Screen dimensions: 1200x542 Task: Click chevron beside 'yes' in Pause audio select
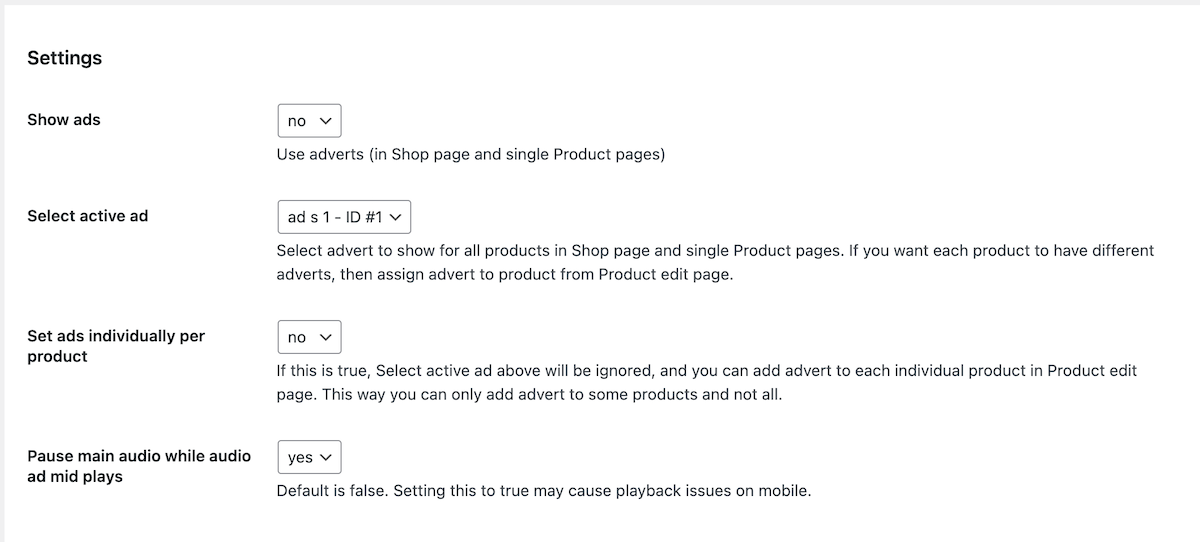point(326,457)
